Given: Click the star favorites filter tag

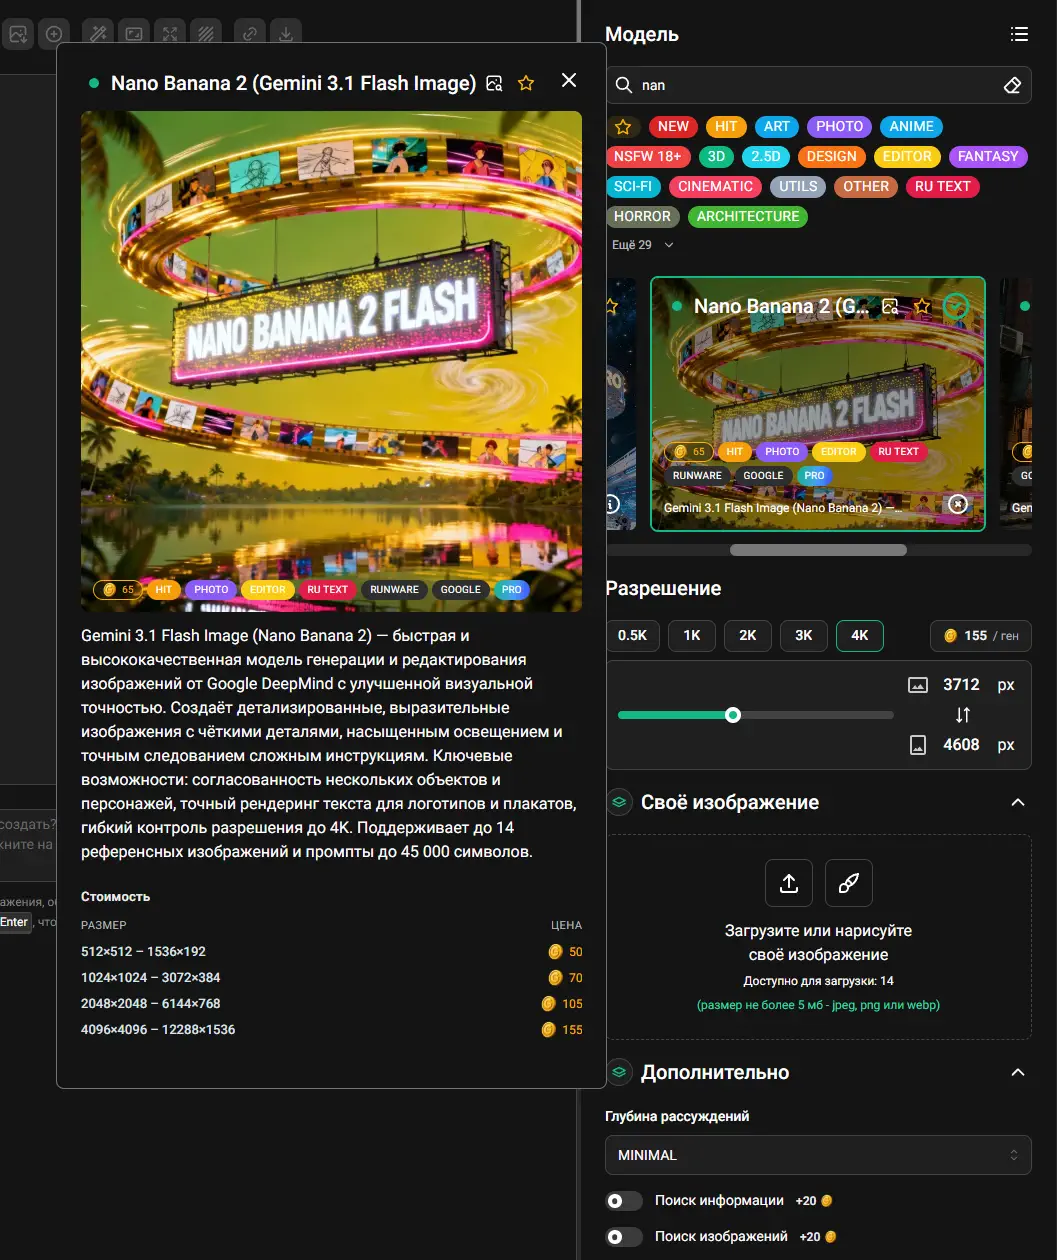Looking at the screenshot, I should tap(623, 127).
